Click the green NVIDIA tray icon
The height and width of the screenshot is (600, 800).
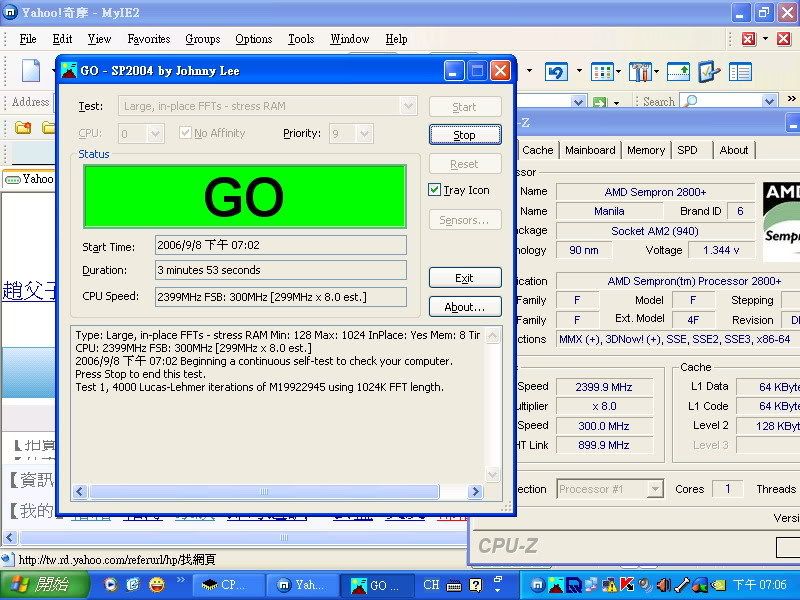pos(718,585)
